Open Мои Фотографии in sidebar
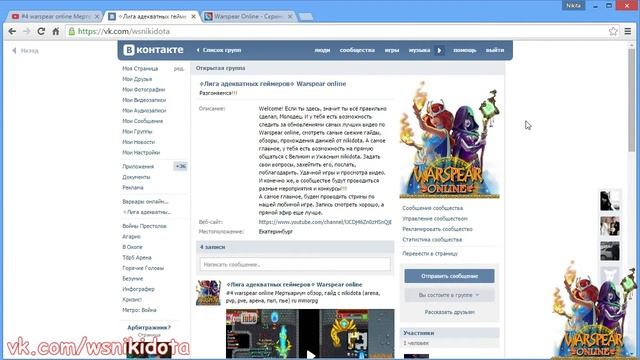This screenshot has width=640, height=360. click(144, 90)
